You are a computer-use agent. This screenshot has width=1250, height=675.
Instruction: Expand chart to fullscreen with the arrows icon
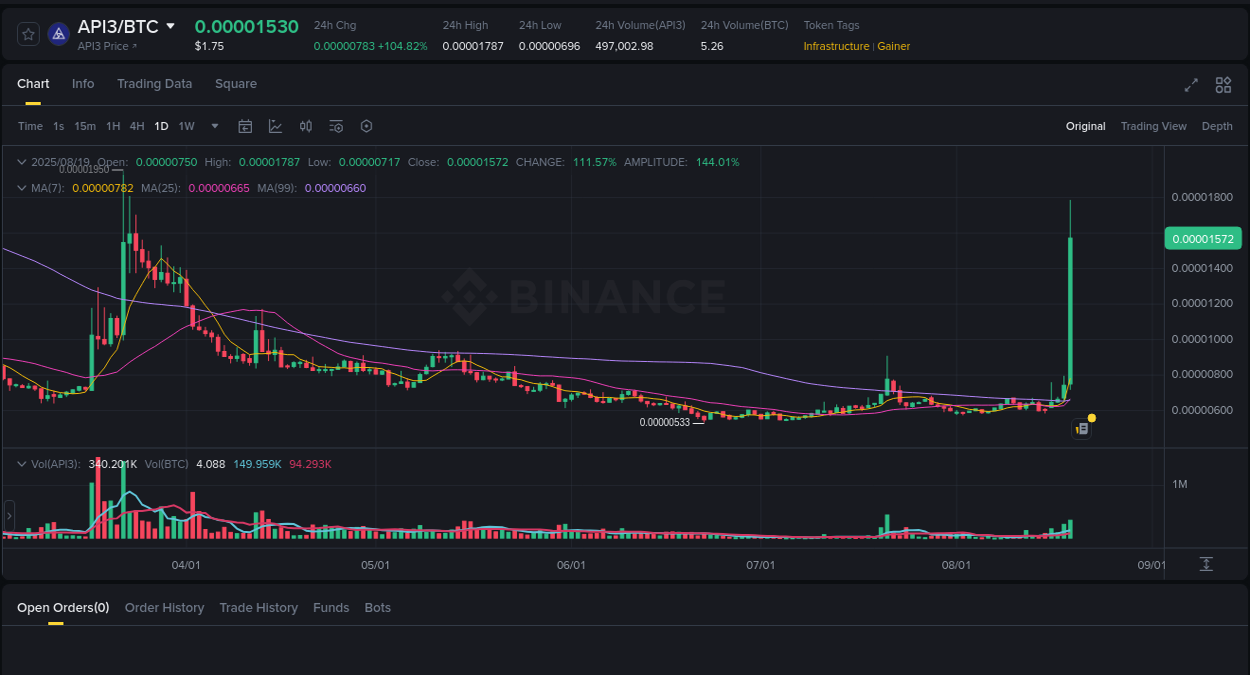[x=1191, y=85]
